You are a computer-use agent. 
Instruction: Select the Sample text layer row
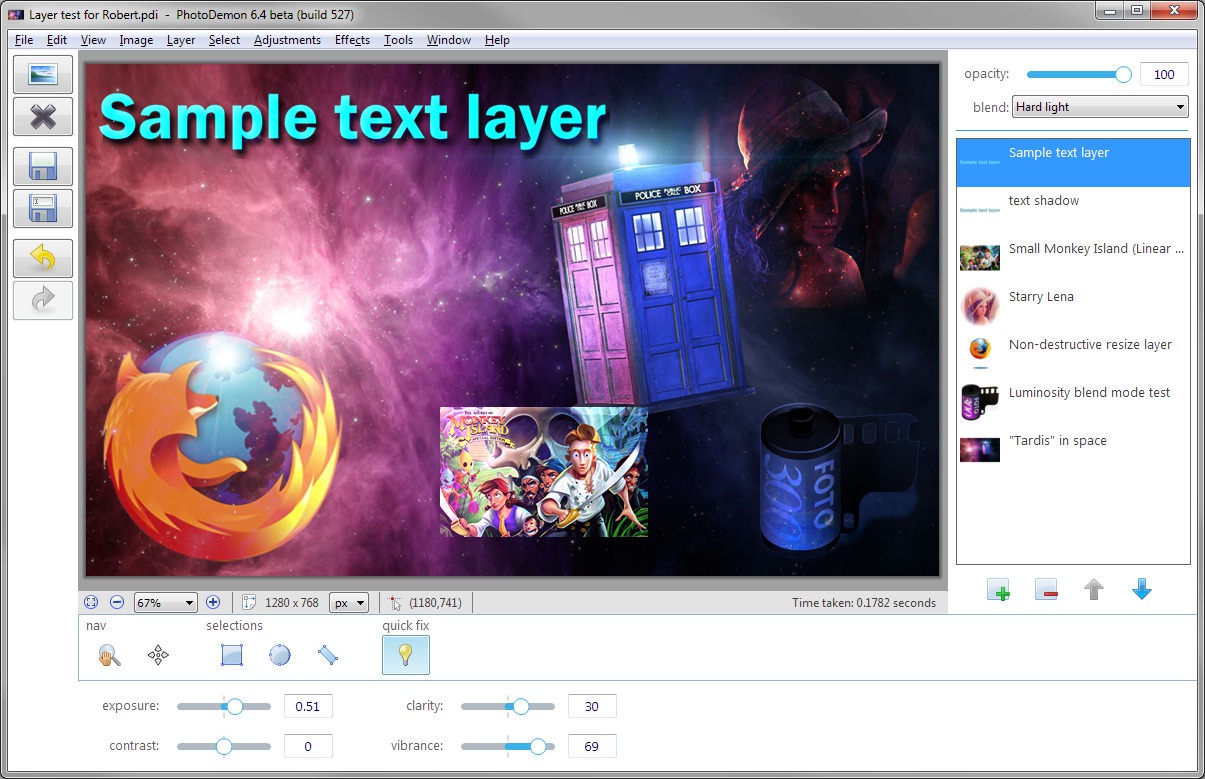coord(1073,162)
